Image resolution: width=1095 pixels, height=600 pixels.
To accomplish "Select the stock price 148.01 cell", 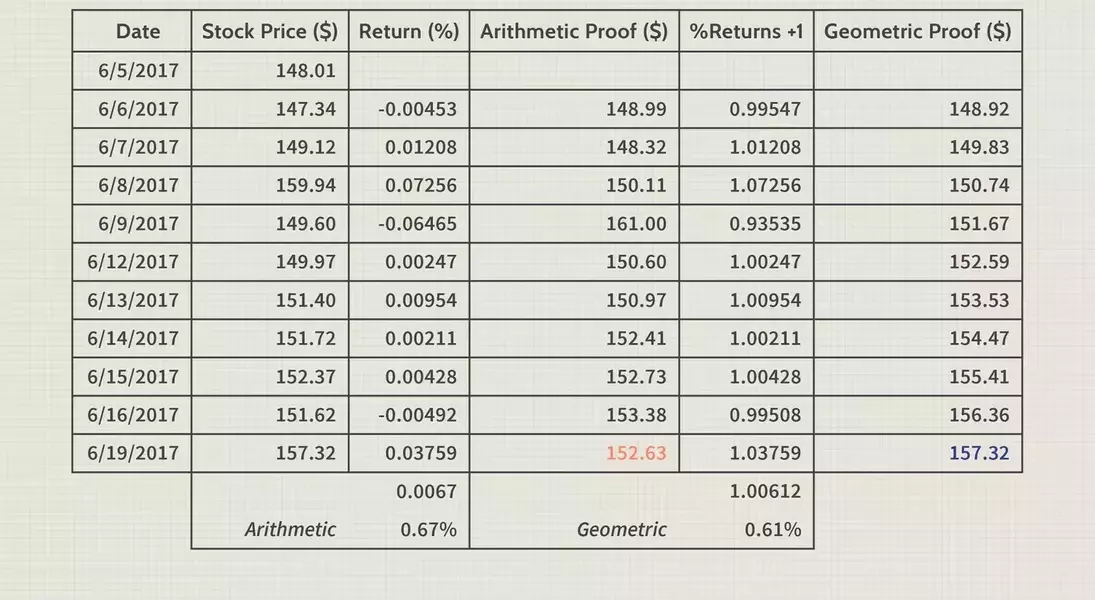I will (x=305, y=71).
